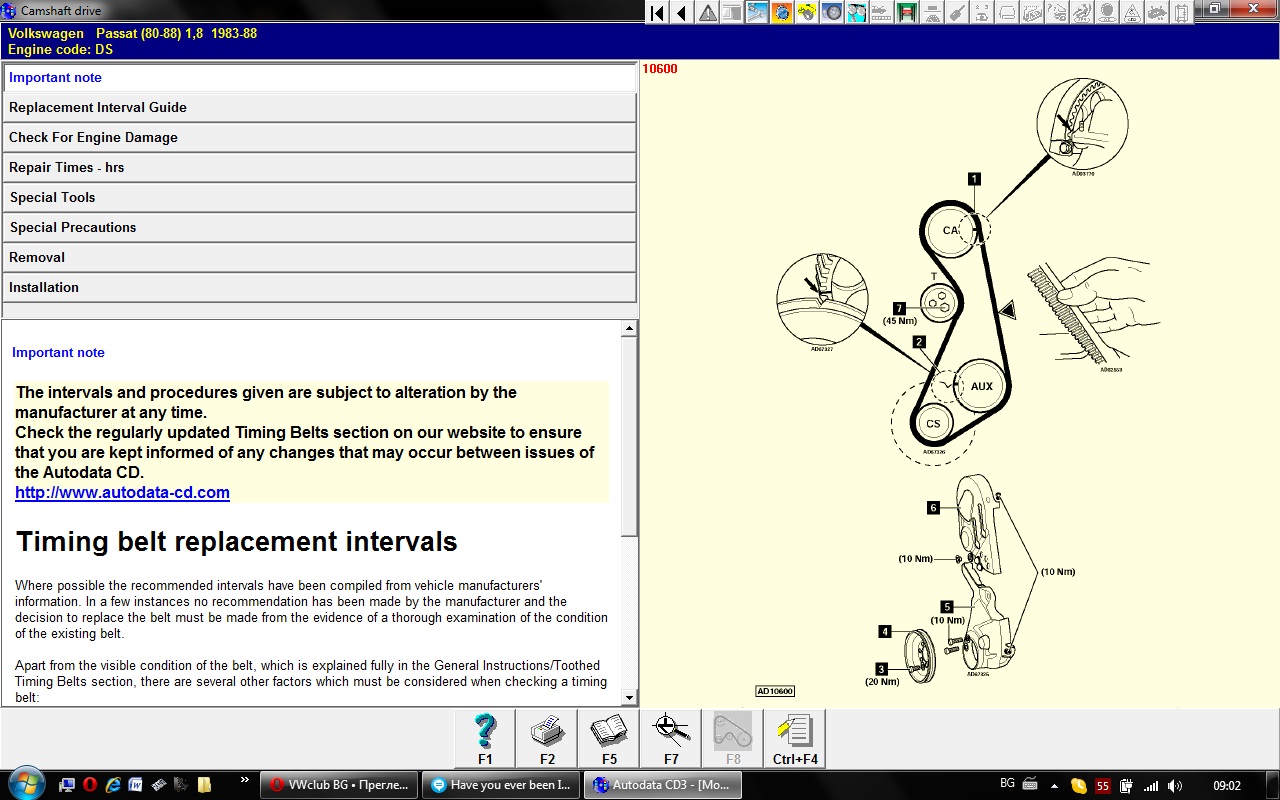
Task: Launch Word from the quick launch bar
Action: pos(135,785)
